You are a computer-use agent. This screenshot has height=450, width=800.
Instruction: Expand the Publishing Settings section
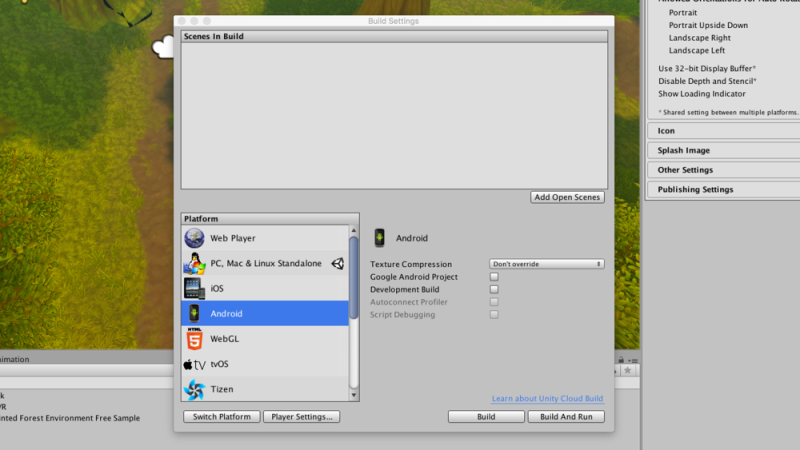tap(695, 189)
